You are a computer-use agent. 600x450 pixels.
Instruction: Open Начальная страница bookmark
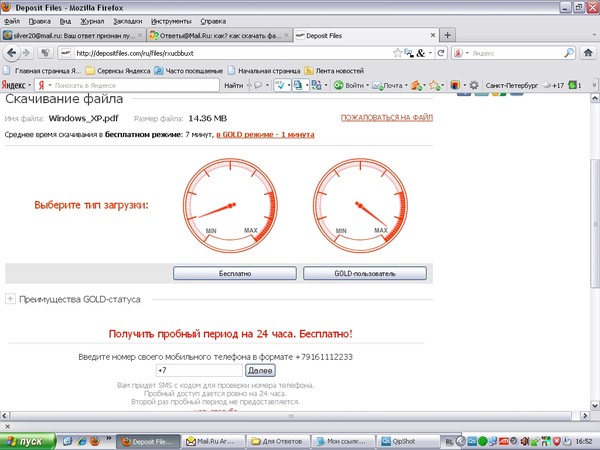264,71
